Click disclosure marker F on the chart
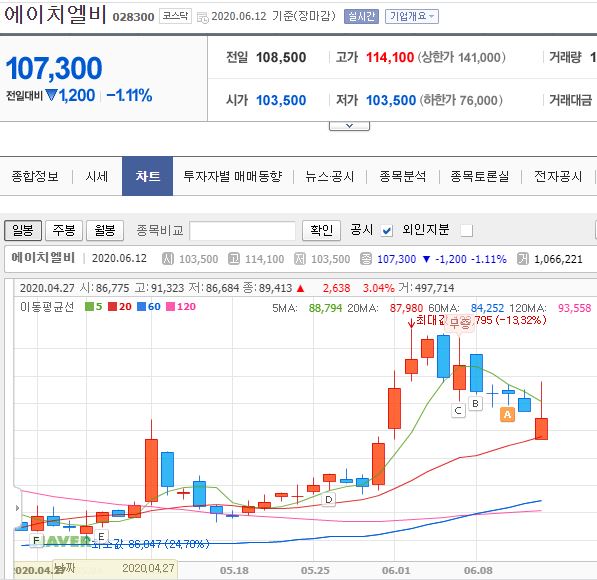The image size is (597, 580). tap(36, 540)
